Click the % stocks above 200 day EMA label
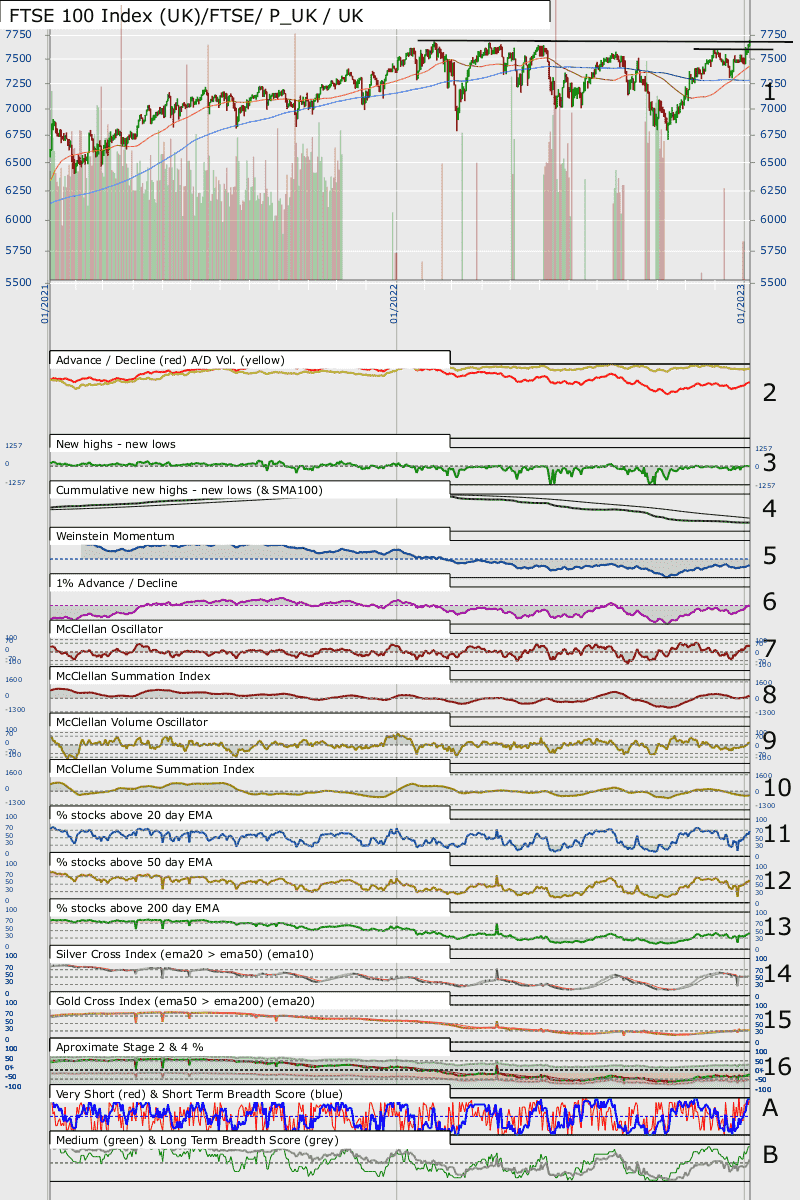The height and width of the screenshot is (1200, 800). tap(137, 907)
